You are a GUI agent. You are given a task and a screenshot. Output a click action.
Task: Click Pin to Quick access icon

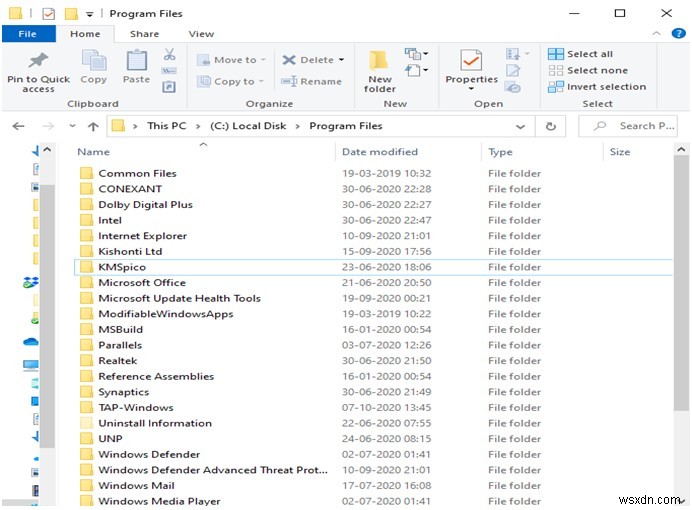click(38, 60)
